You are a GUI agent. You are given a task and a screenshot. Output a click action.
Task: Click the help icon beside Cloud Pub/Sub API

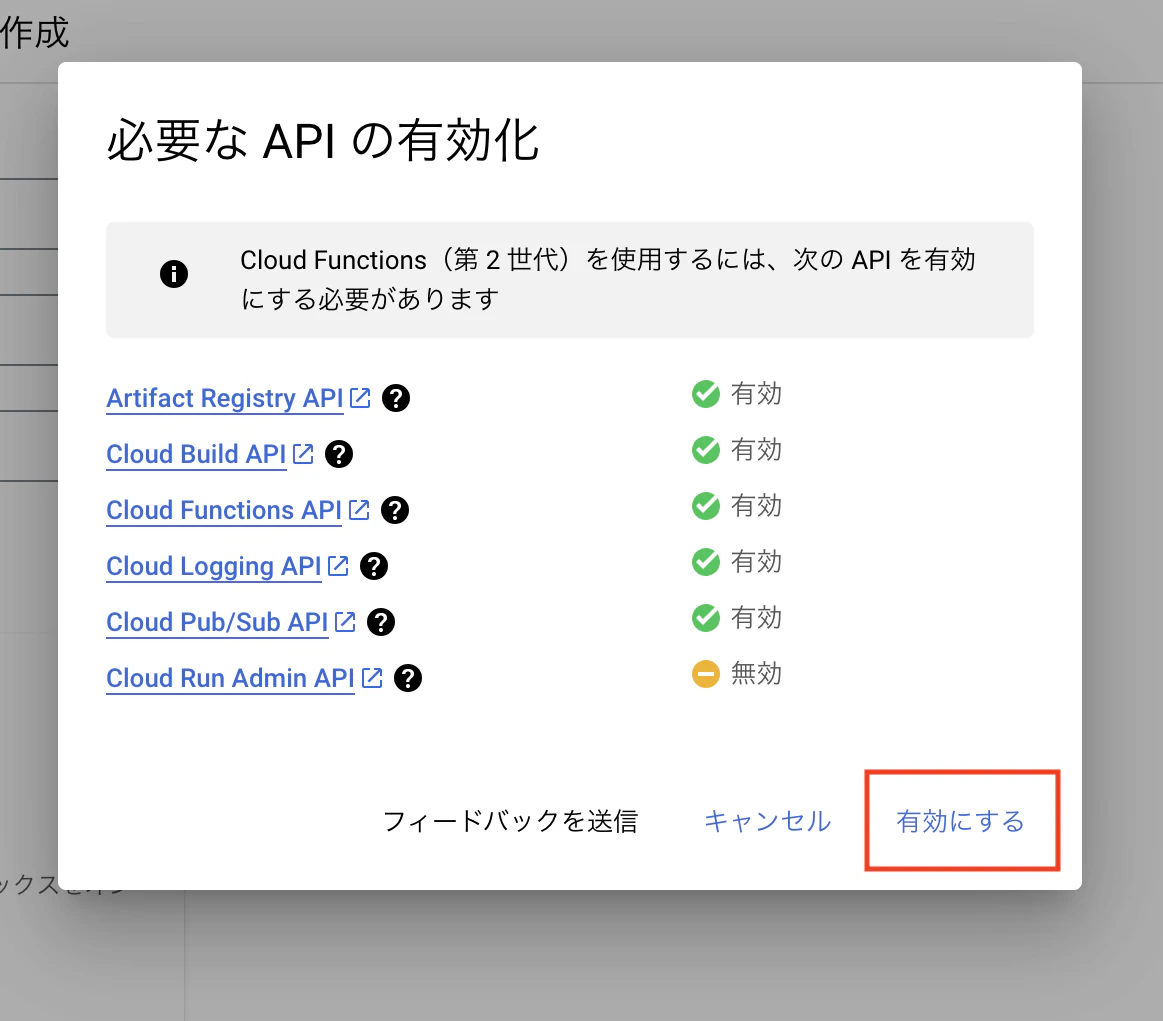(380, 622)
